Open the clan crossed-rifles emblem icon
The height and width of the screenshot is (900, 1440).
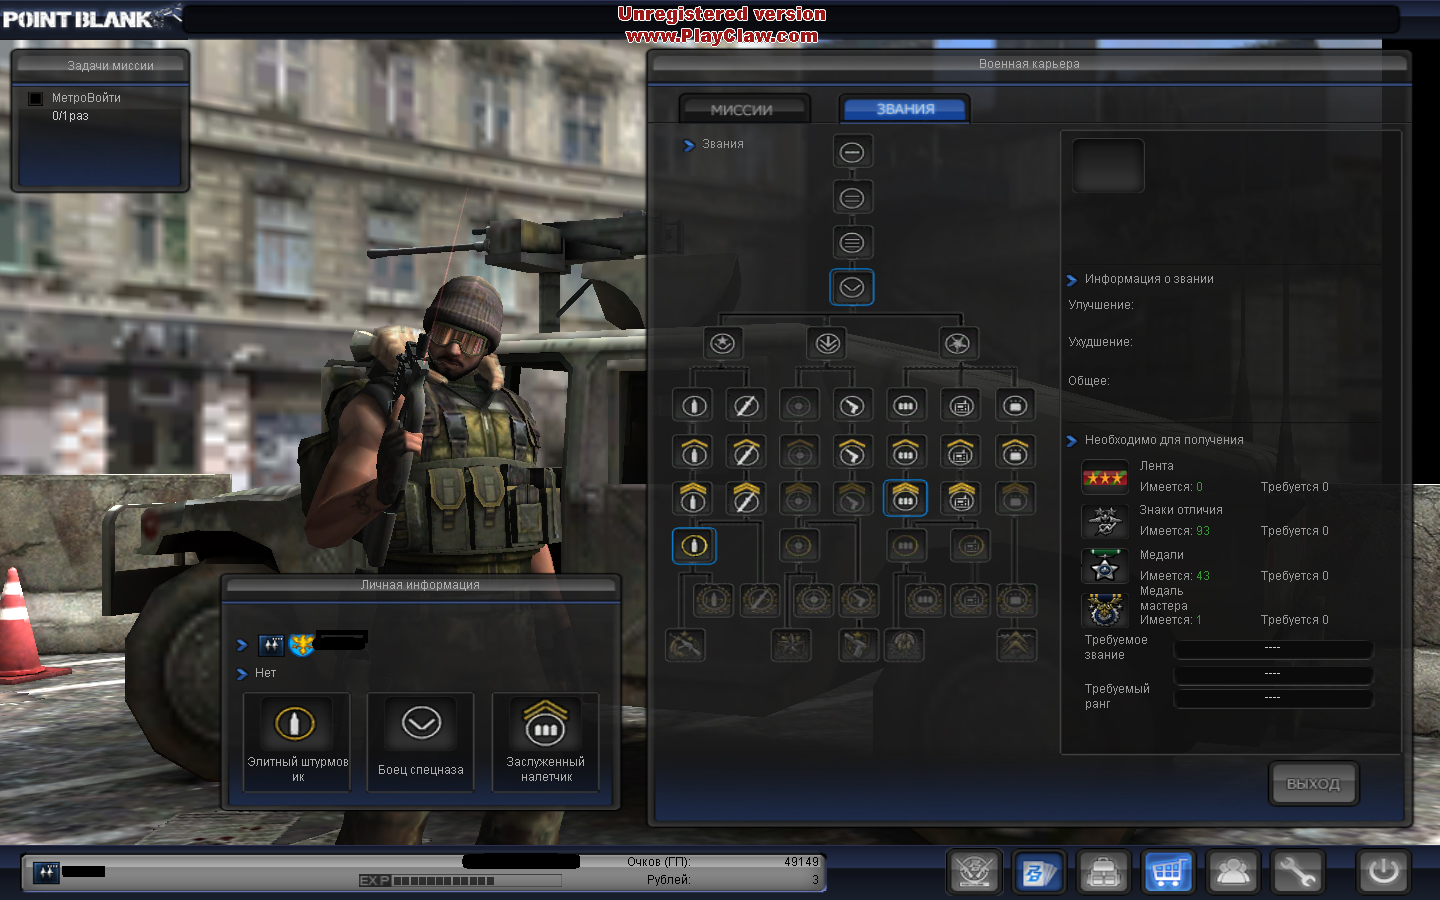point(974,872)
